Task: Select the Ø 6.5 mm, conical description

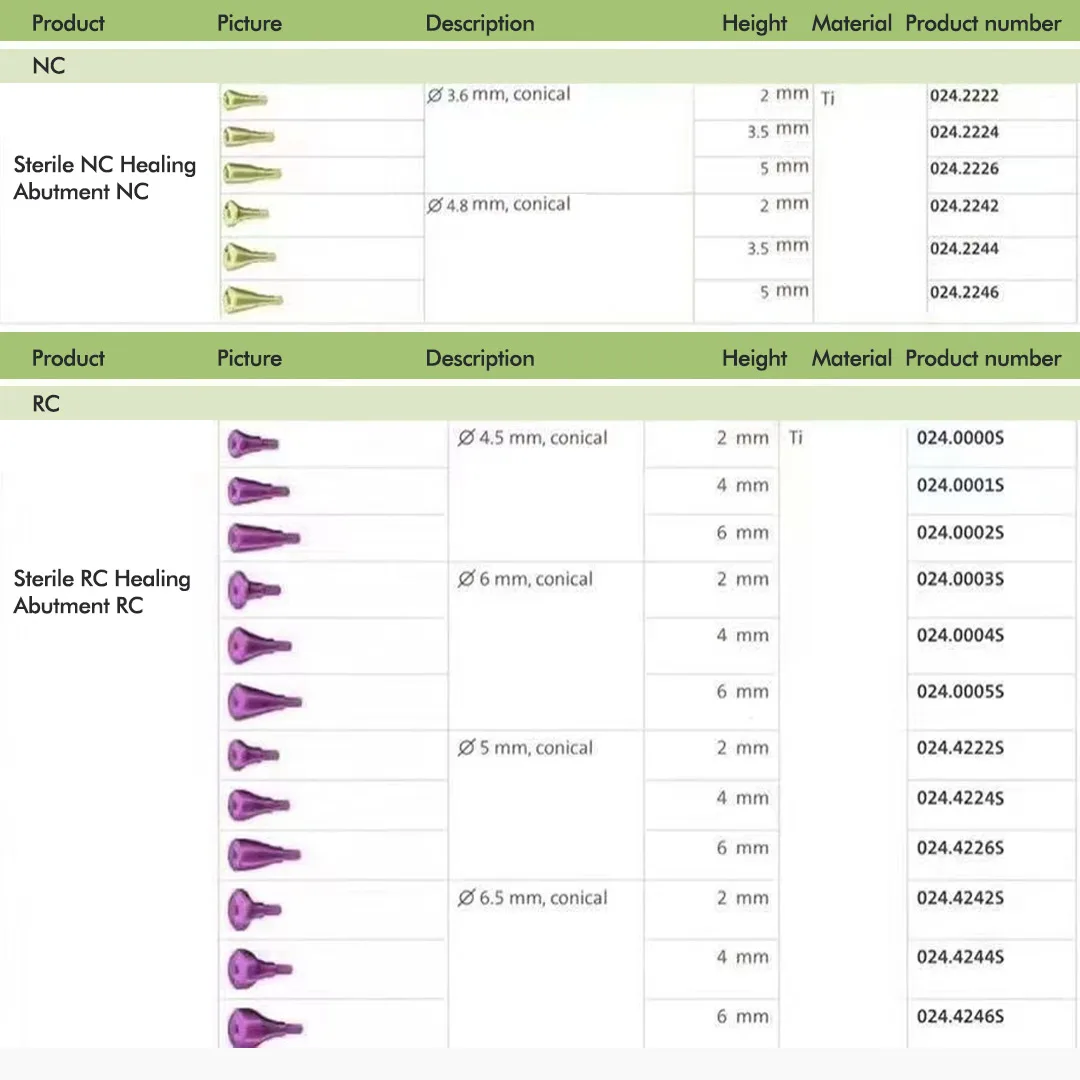Action: [x=532, y=898]
